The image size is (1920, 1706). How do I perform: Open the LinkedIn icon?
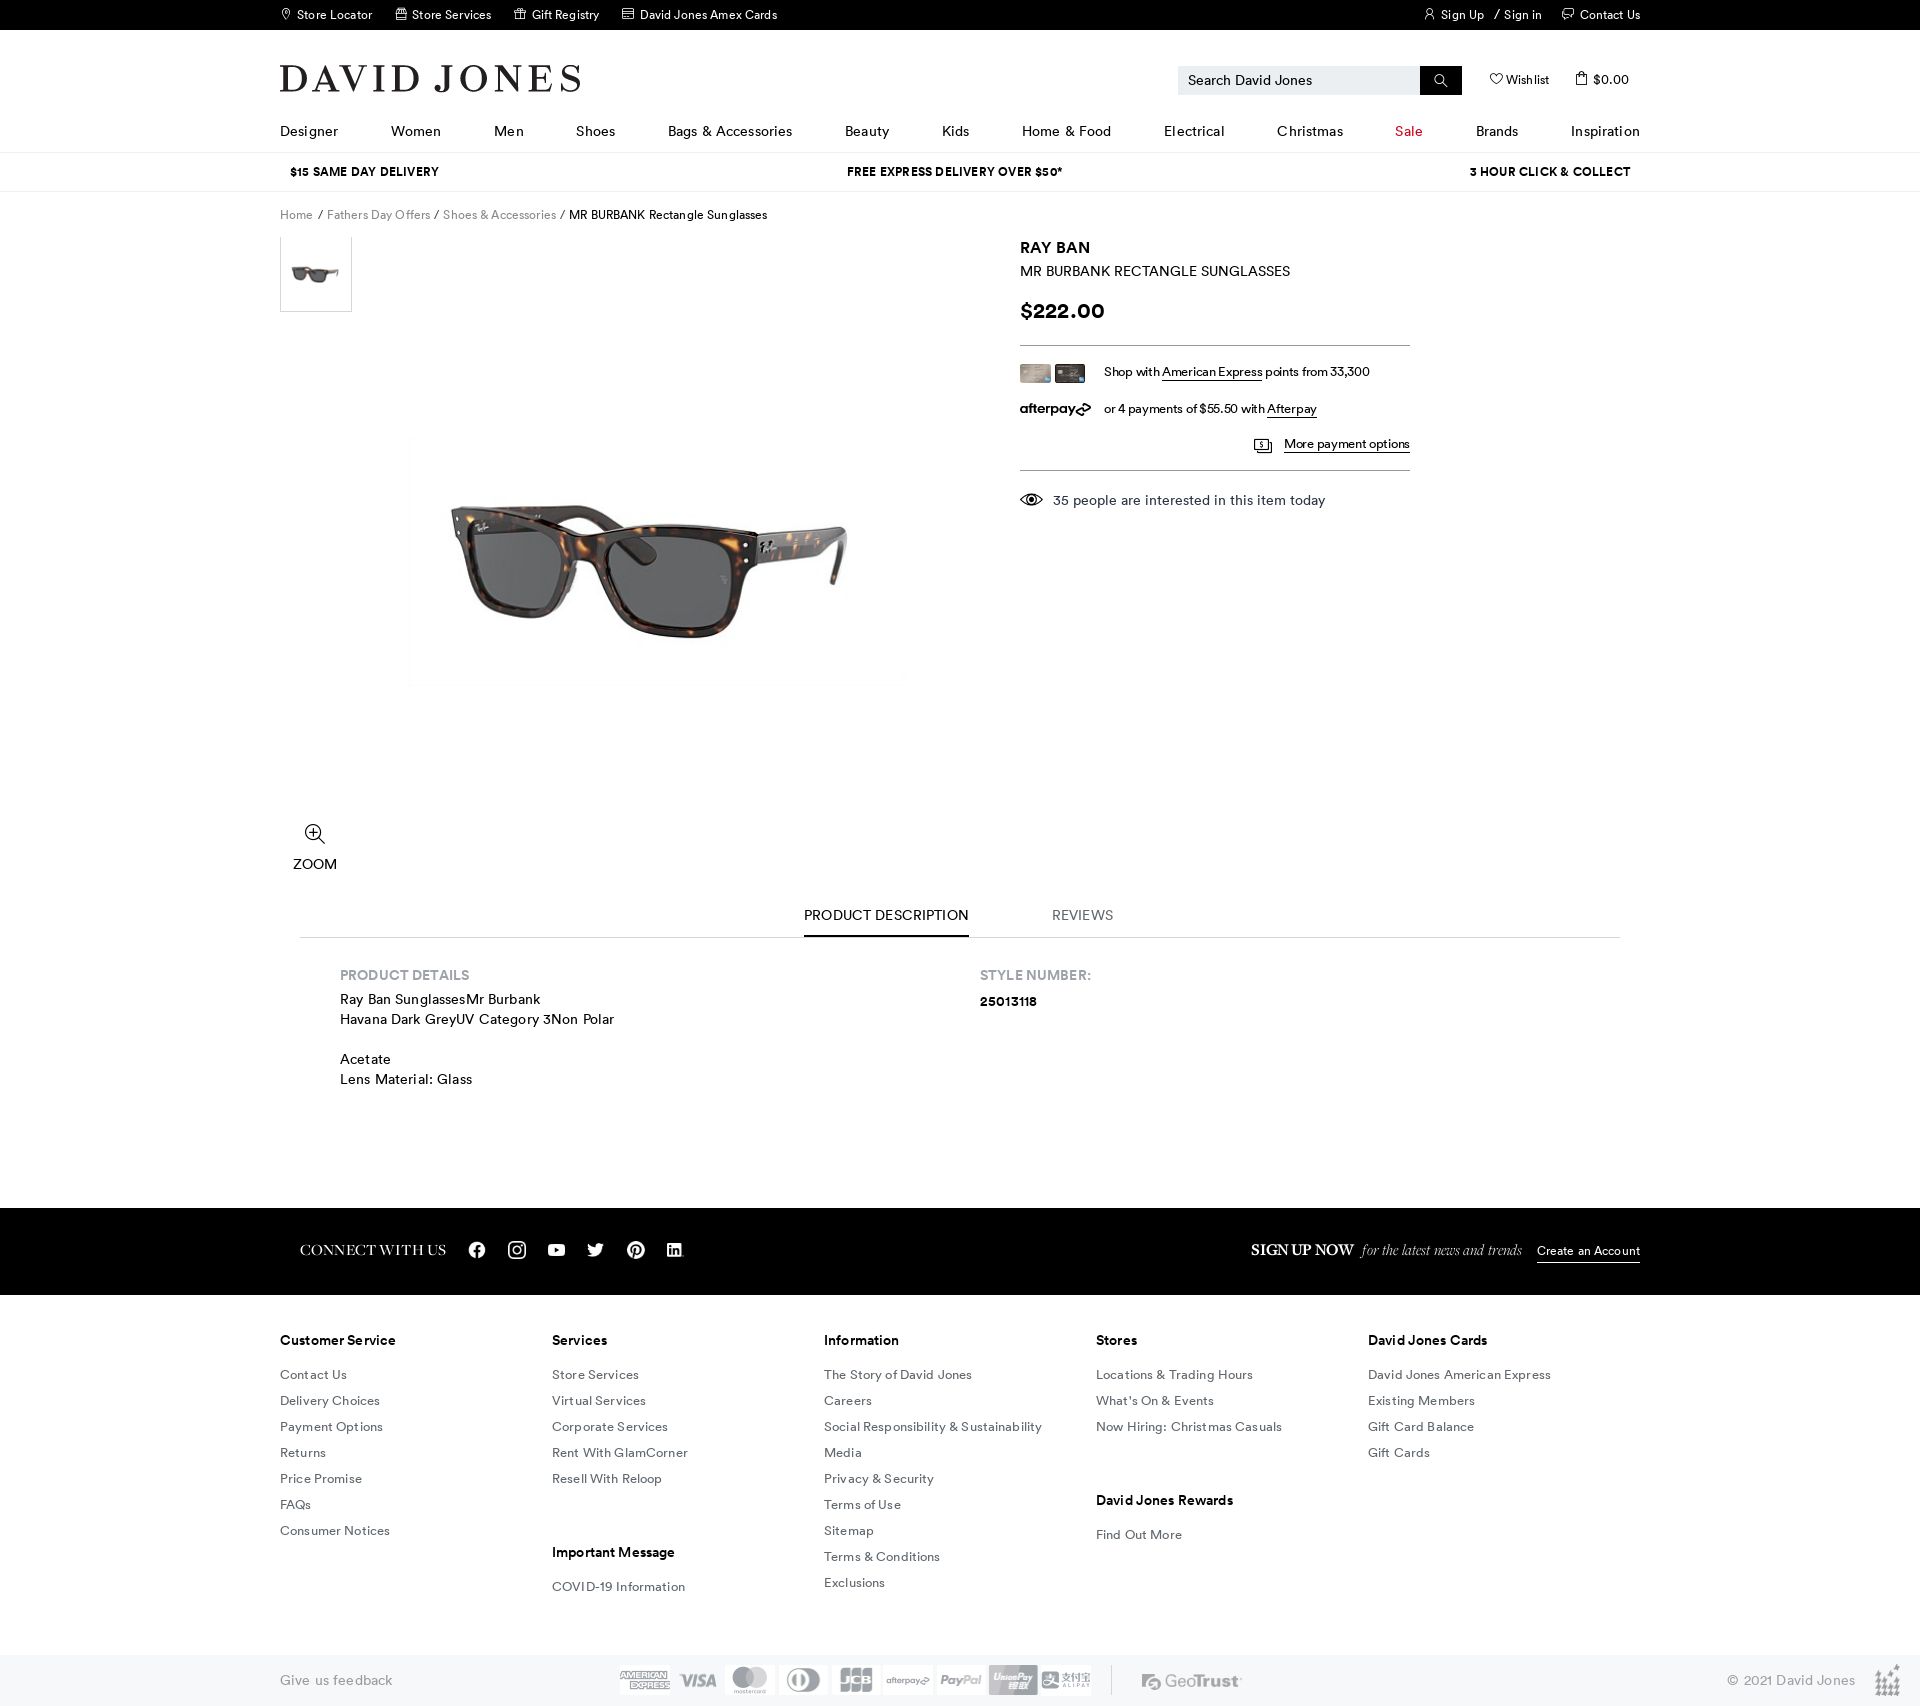point(674,1250)
